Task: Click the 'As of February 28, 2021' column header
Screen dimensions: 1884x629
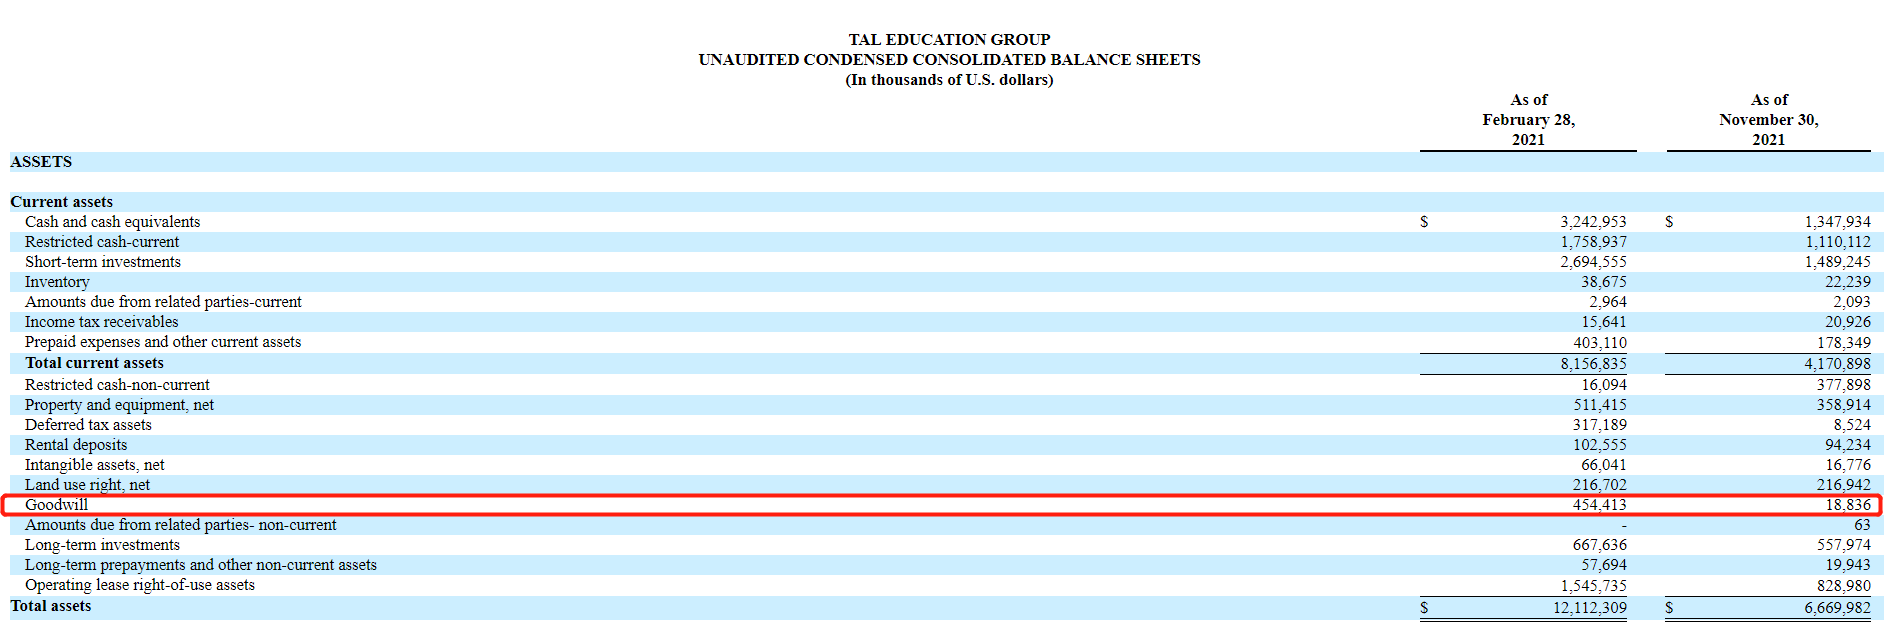Action: click(x=1528, y=120)
